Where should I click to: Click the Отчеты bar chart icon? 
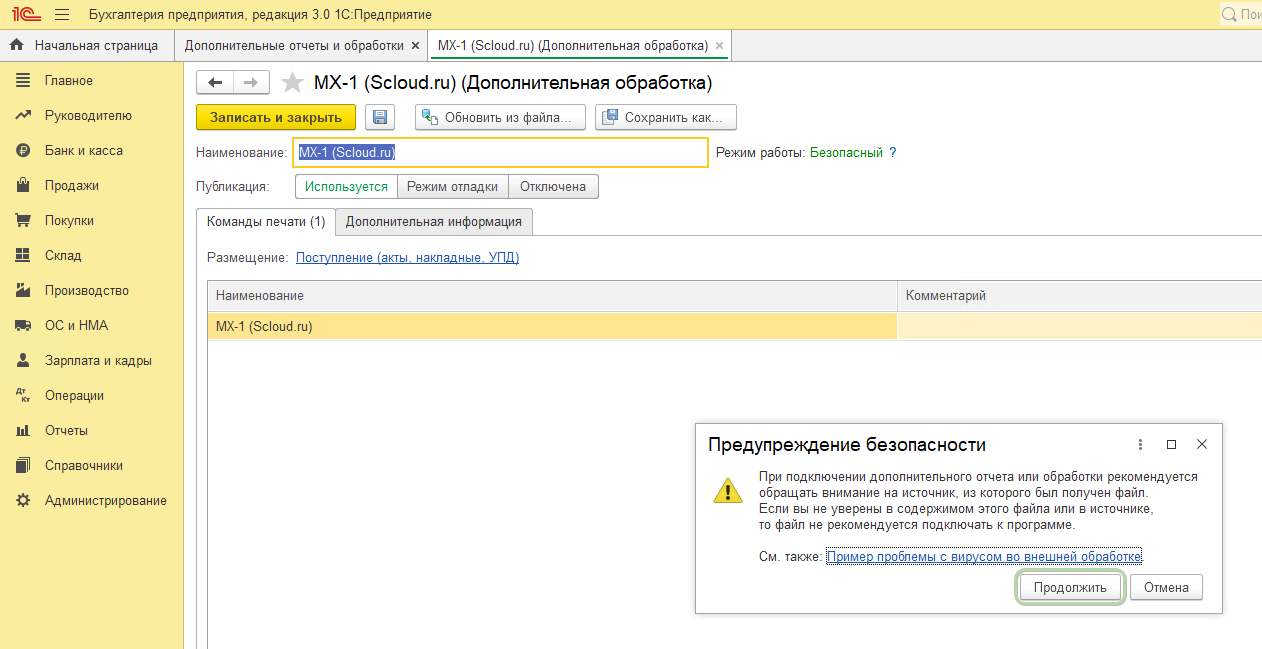23,430
